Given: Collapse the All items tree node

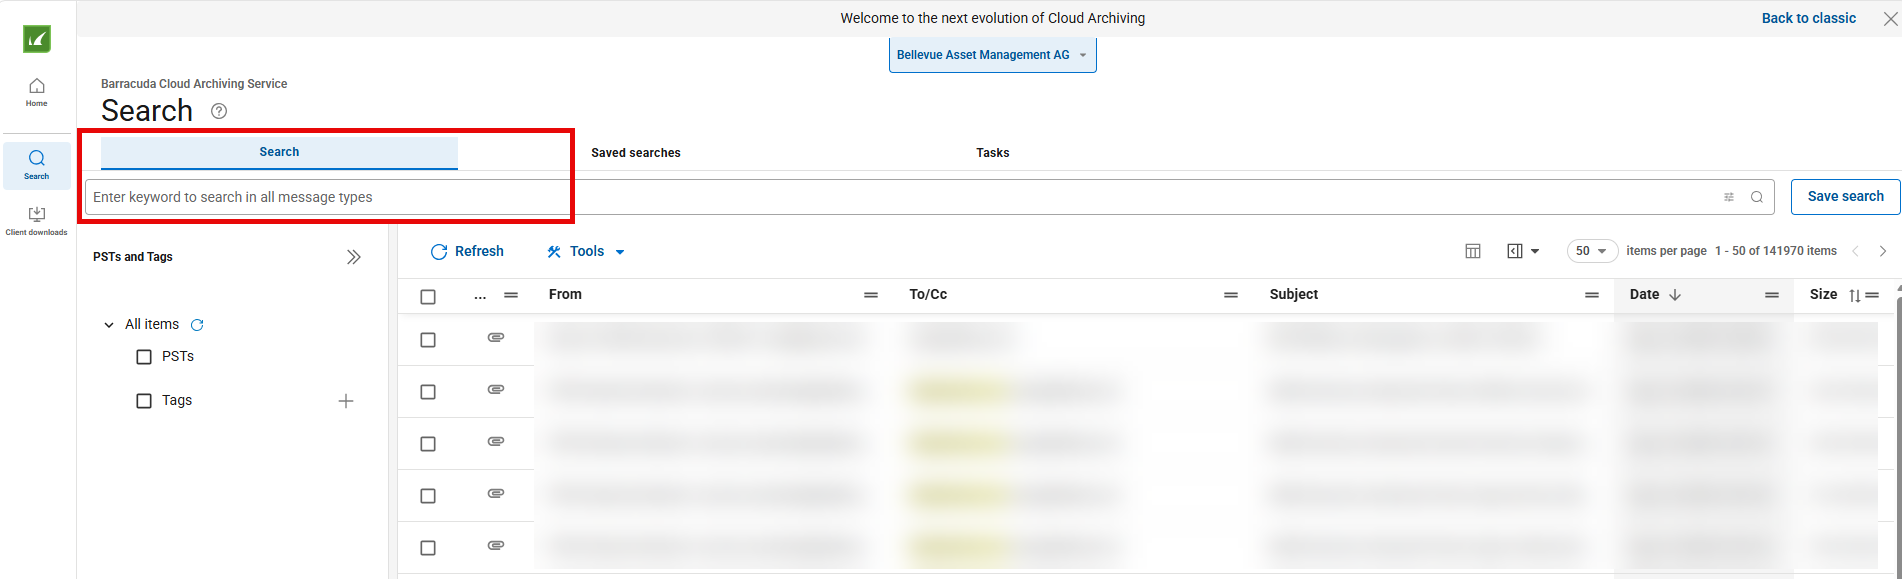Looking at the screenshot, I should tap(109, 325).
